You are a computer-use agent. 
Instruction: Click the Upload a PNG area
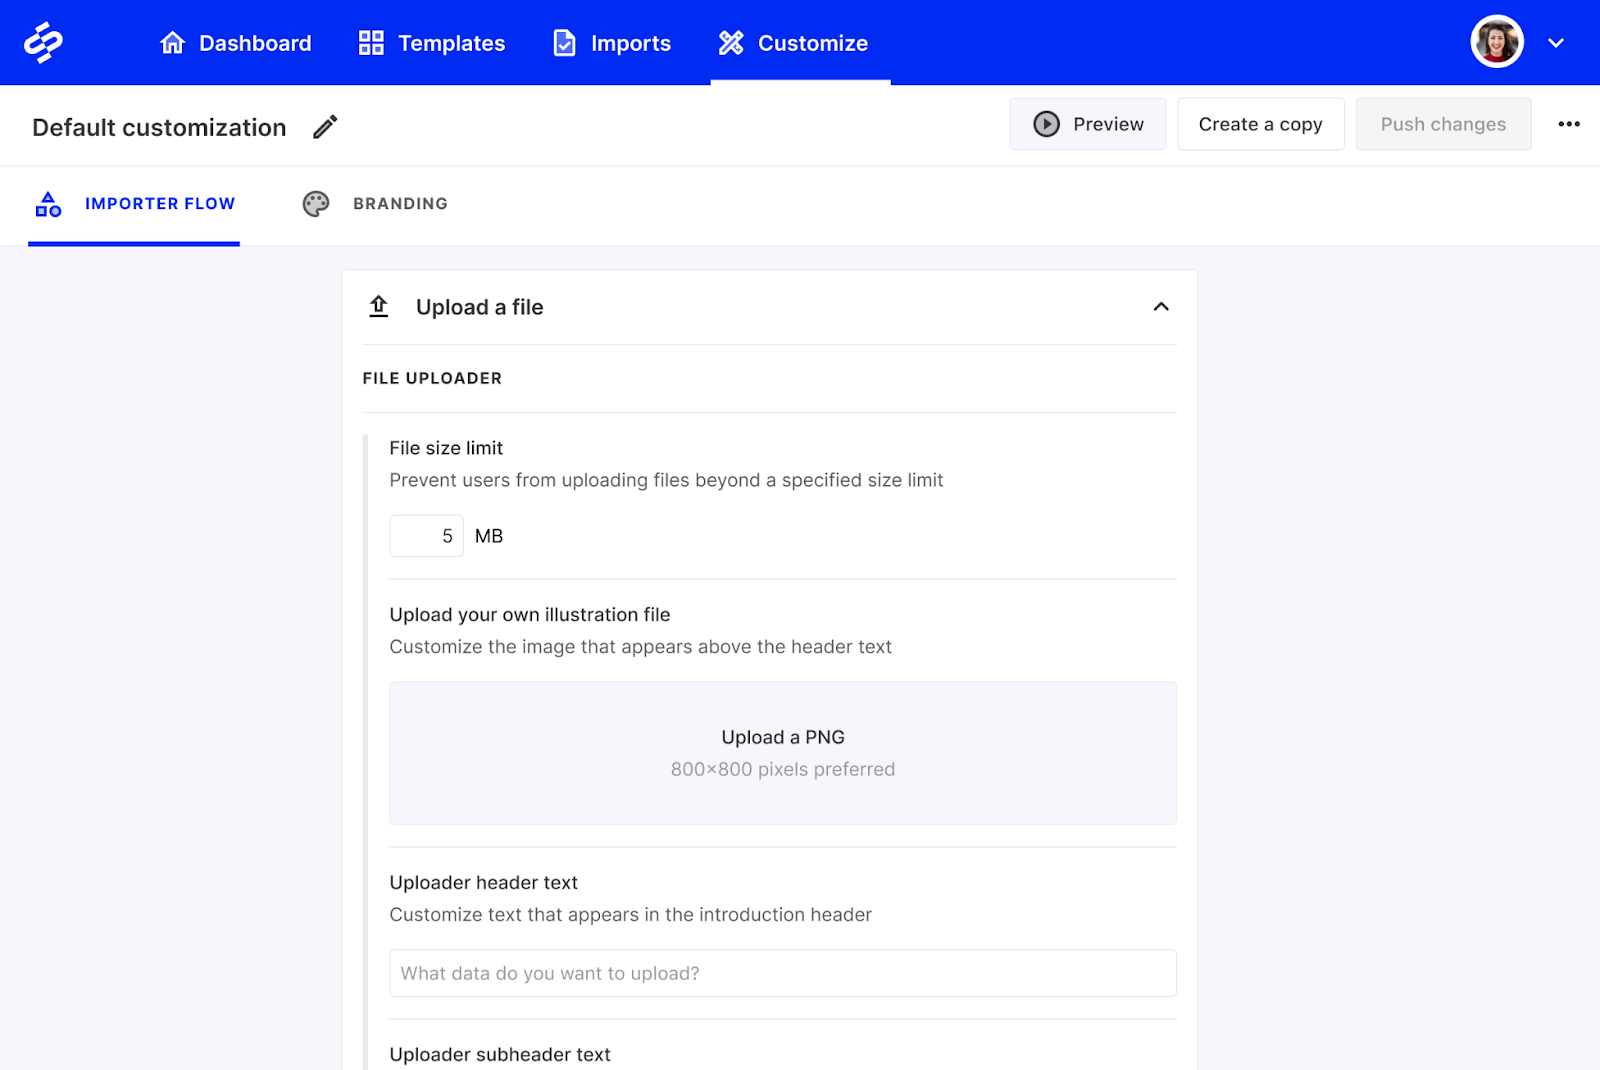783,752
